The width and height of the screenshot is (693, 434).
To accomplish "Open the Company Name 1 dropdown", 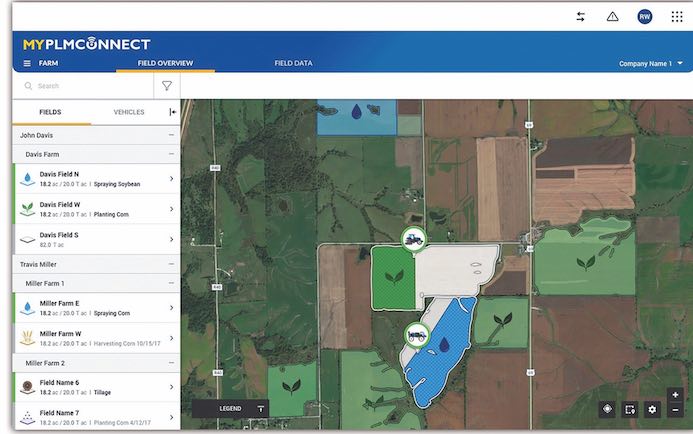I will tap(651, 63).
